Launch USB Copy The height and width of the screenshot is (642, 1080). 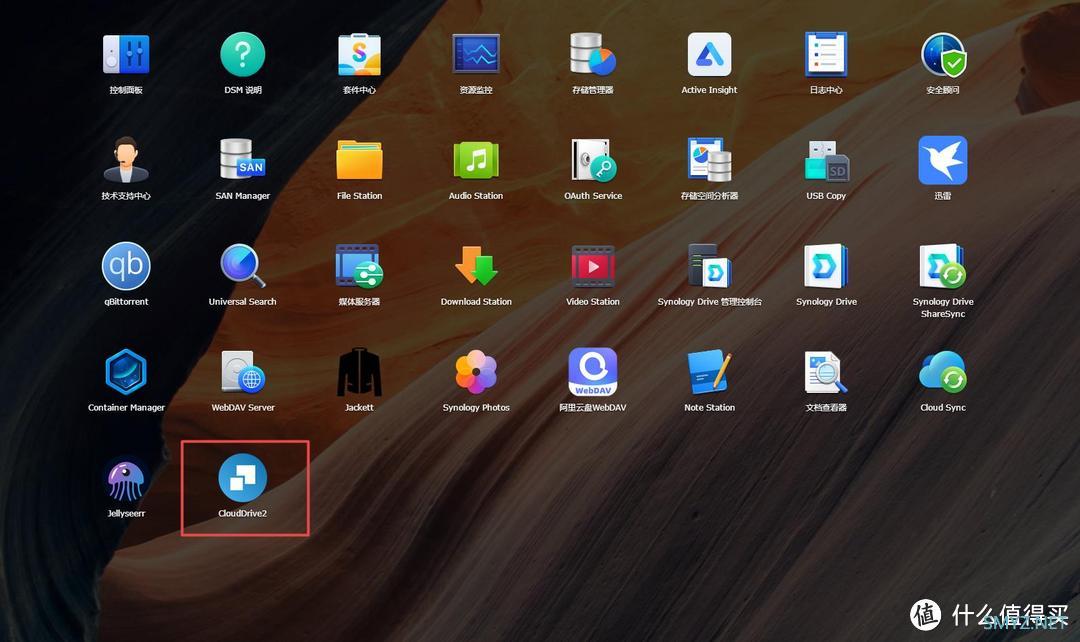pos(826,160)
